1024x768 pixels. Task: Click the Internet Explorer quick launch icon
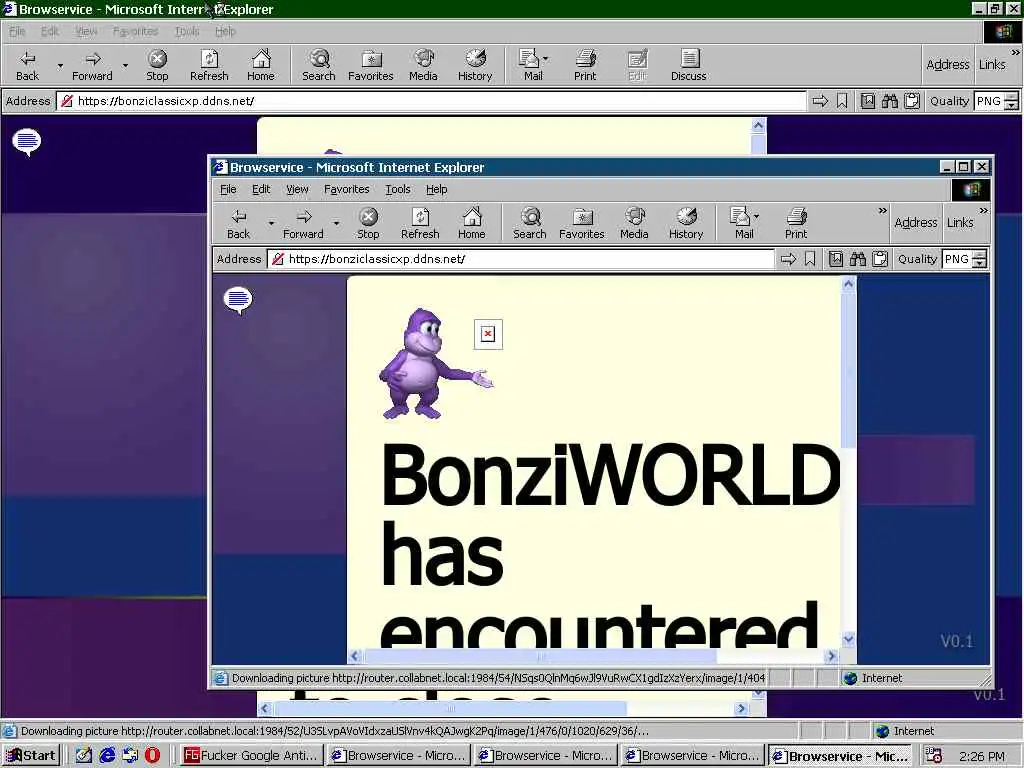(x=107, y=756)
